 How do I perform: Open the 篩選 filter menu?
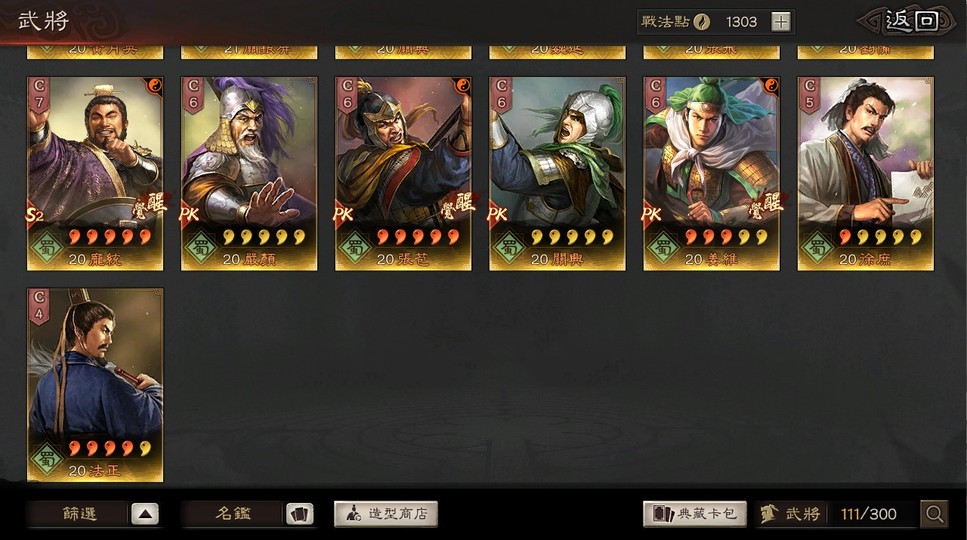click(80, 514)
